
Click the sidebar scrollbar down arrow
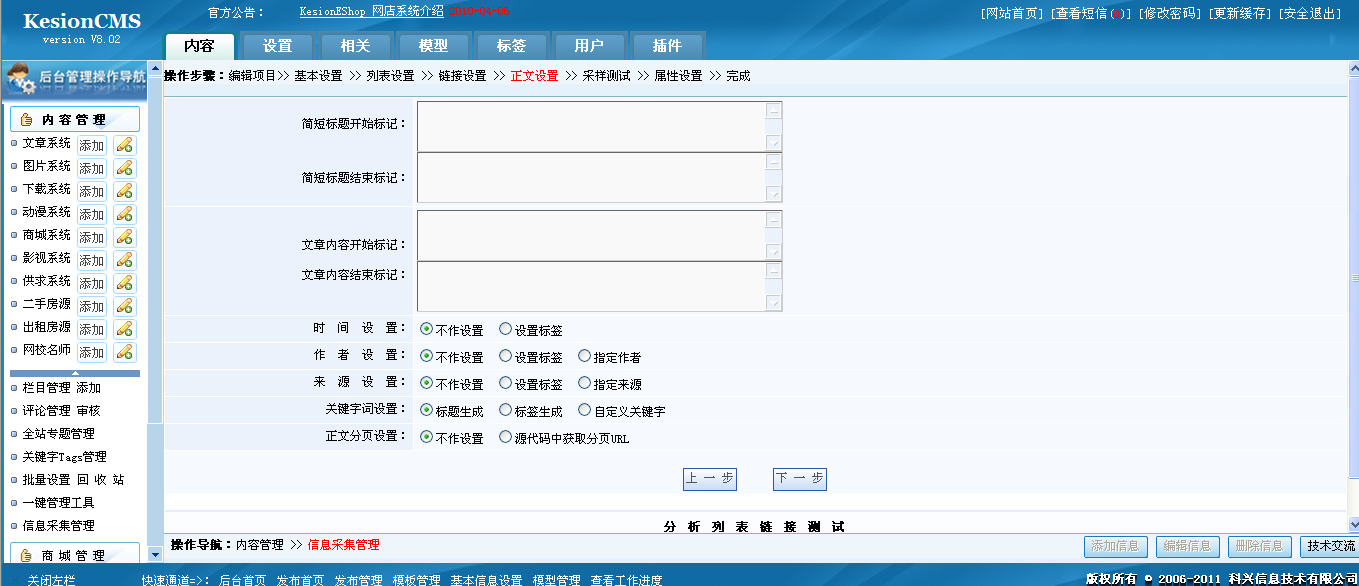[155, 554]
